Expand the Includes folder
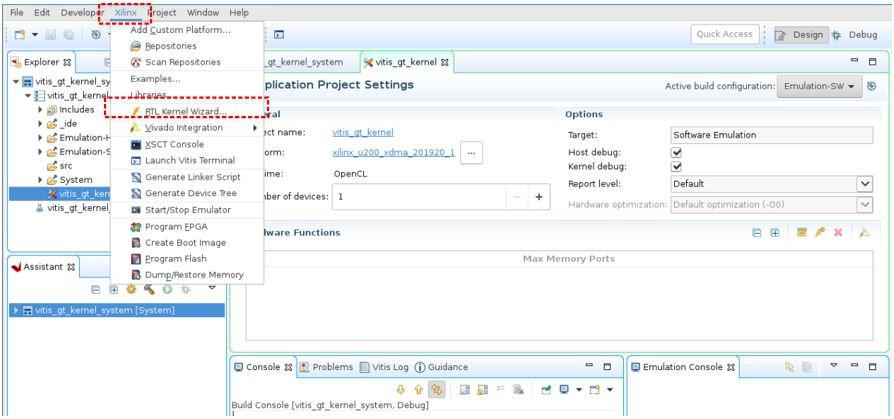The height and width of the screenshot is (419, 894). point(40,109)
